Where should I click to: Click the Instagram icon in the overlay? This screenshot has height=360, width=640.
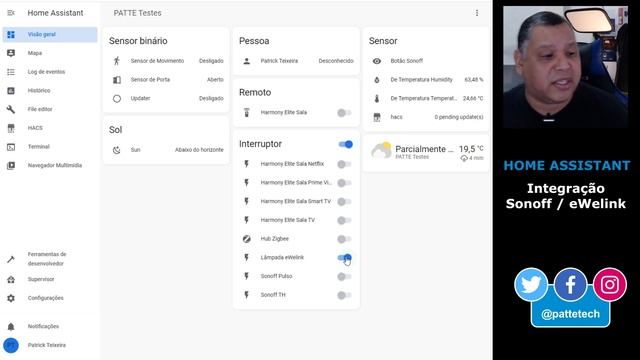609,284
